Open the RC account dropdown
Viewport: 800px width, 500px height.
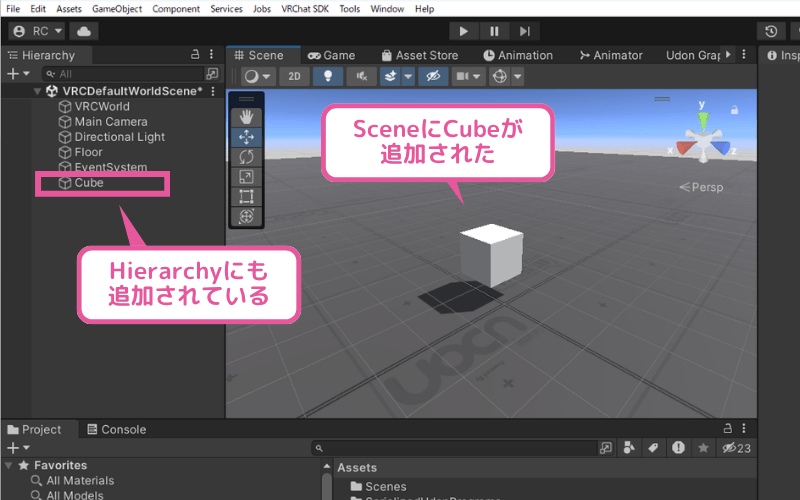tap(37, 32)
